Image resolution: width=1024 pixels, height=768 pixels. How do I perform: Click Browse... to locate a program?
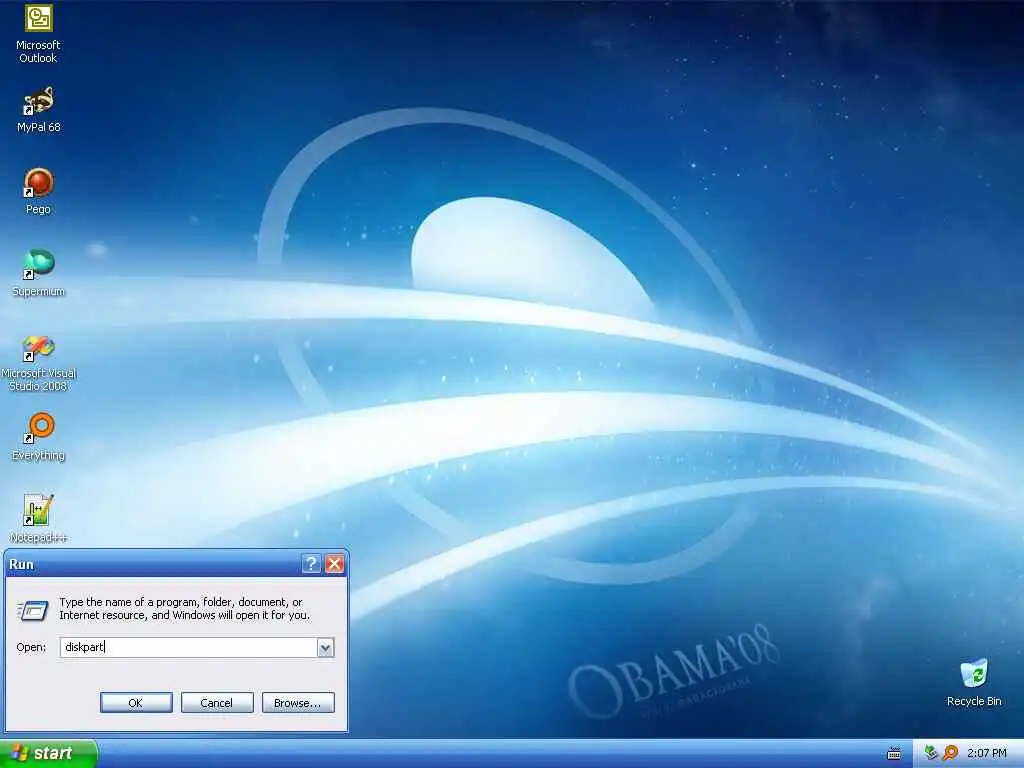pos(298,703)
